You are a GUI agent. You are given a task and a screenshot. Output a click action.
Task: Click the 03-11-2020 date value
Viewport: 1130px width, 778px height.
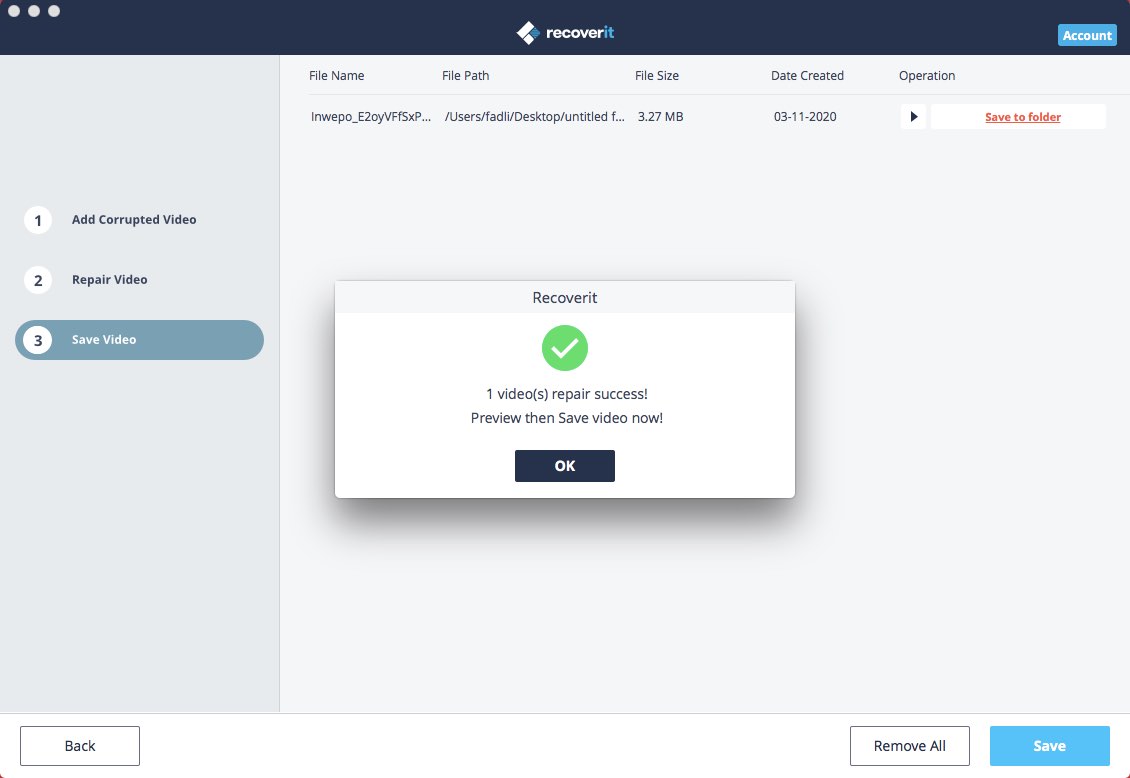(x=805, y=117)
